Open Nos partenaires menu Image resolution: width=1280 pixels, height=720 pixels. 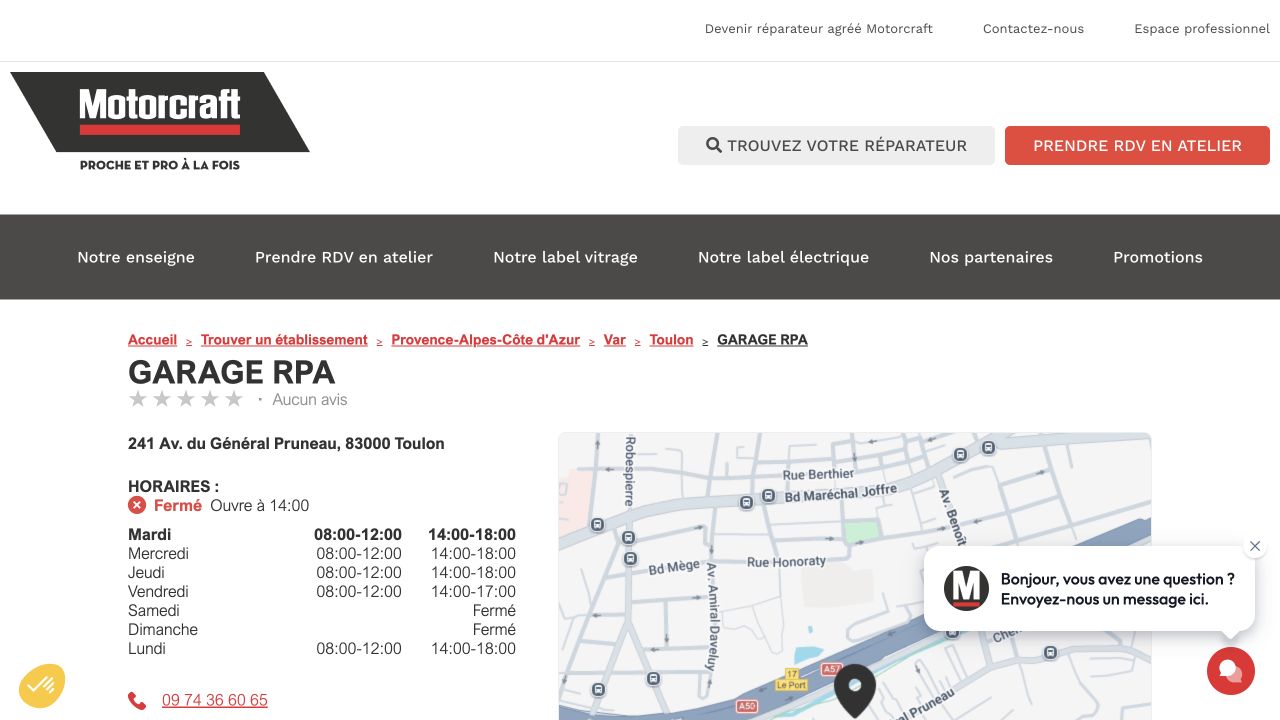coord(991,257)
